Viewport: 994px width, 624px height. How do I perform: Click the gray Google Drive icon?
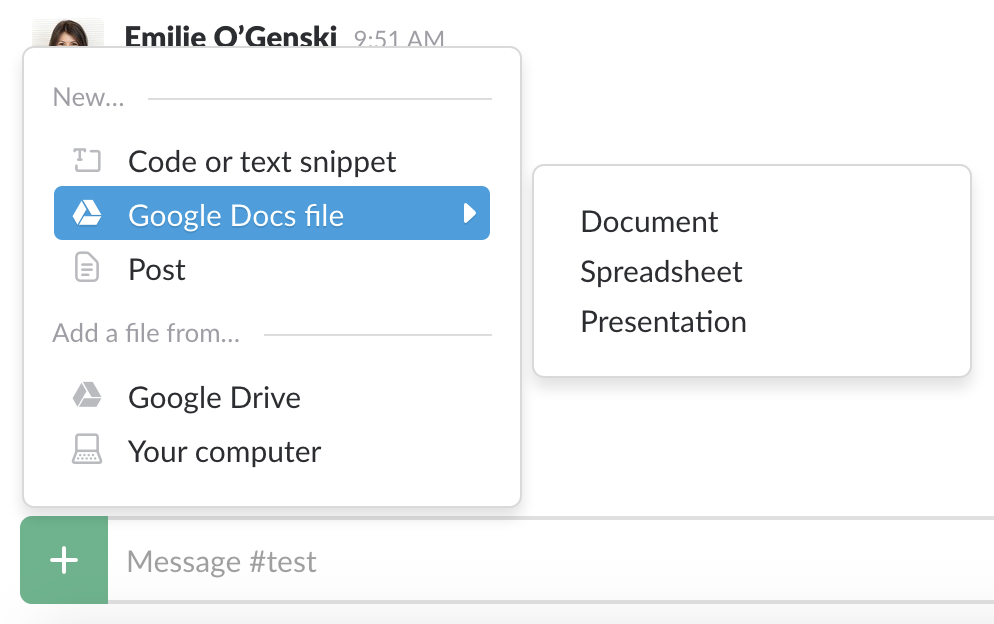(x=87, y=394)
